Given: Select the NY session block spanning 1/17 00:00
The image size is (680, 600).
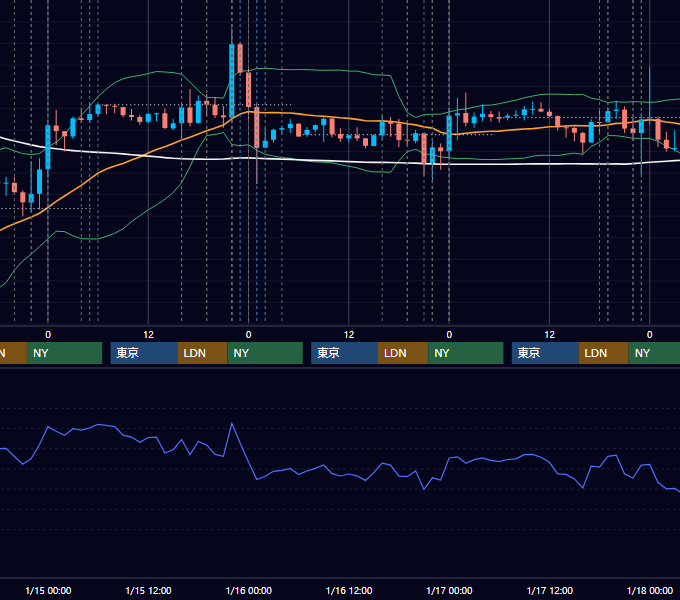Looking at the screenshot, I should (x=466, y=353).
